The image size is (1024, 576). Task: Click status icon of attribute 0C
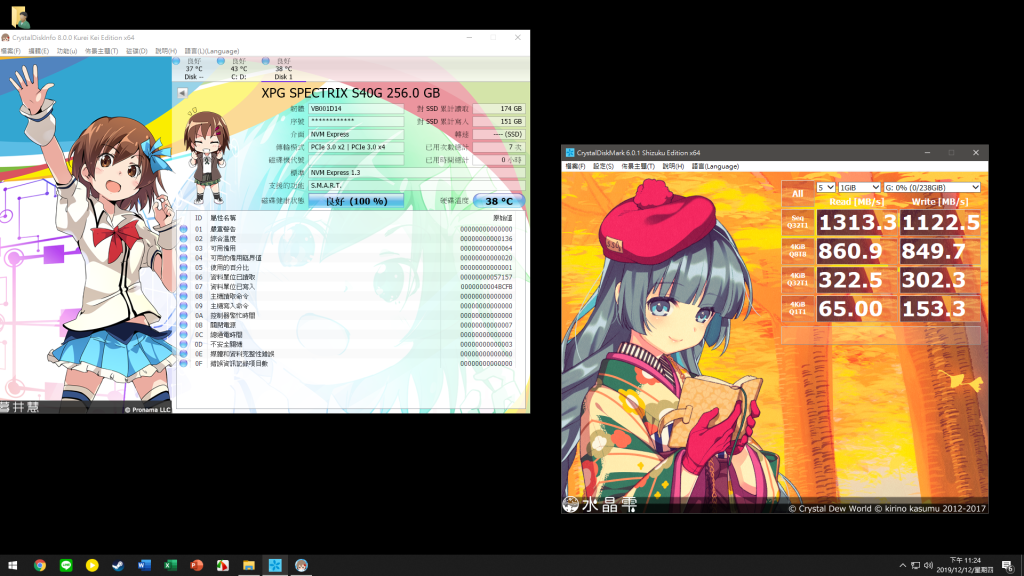pos(184,334)
